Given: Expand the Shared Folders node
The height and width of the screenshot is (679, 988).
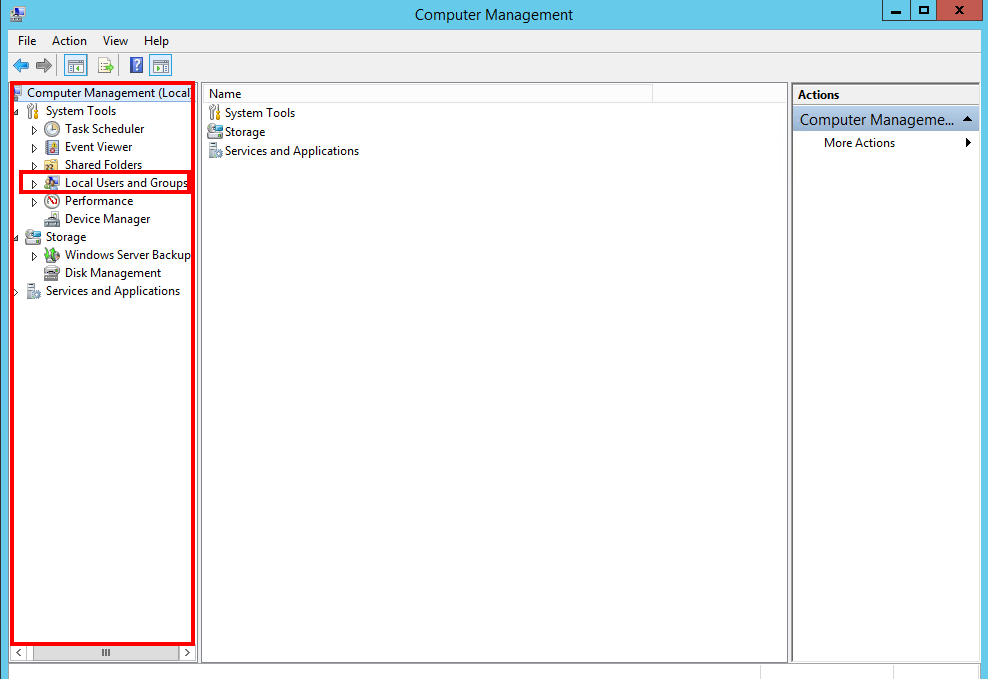Looking at the screenshot, I should click(x=34, y=166).
